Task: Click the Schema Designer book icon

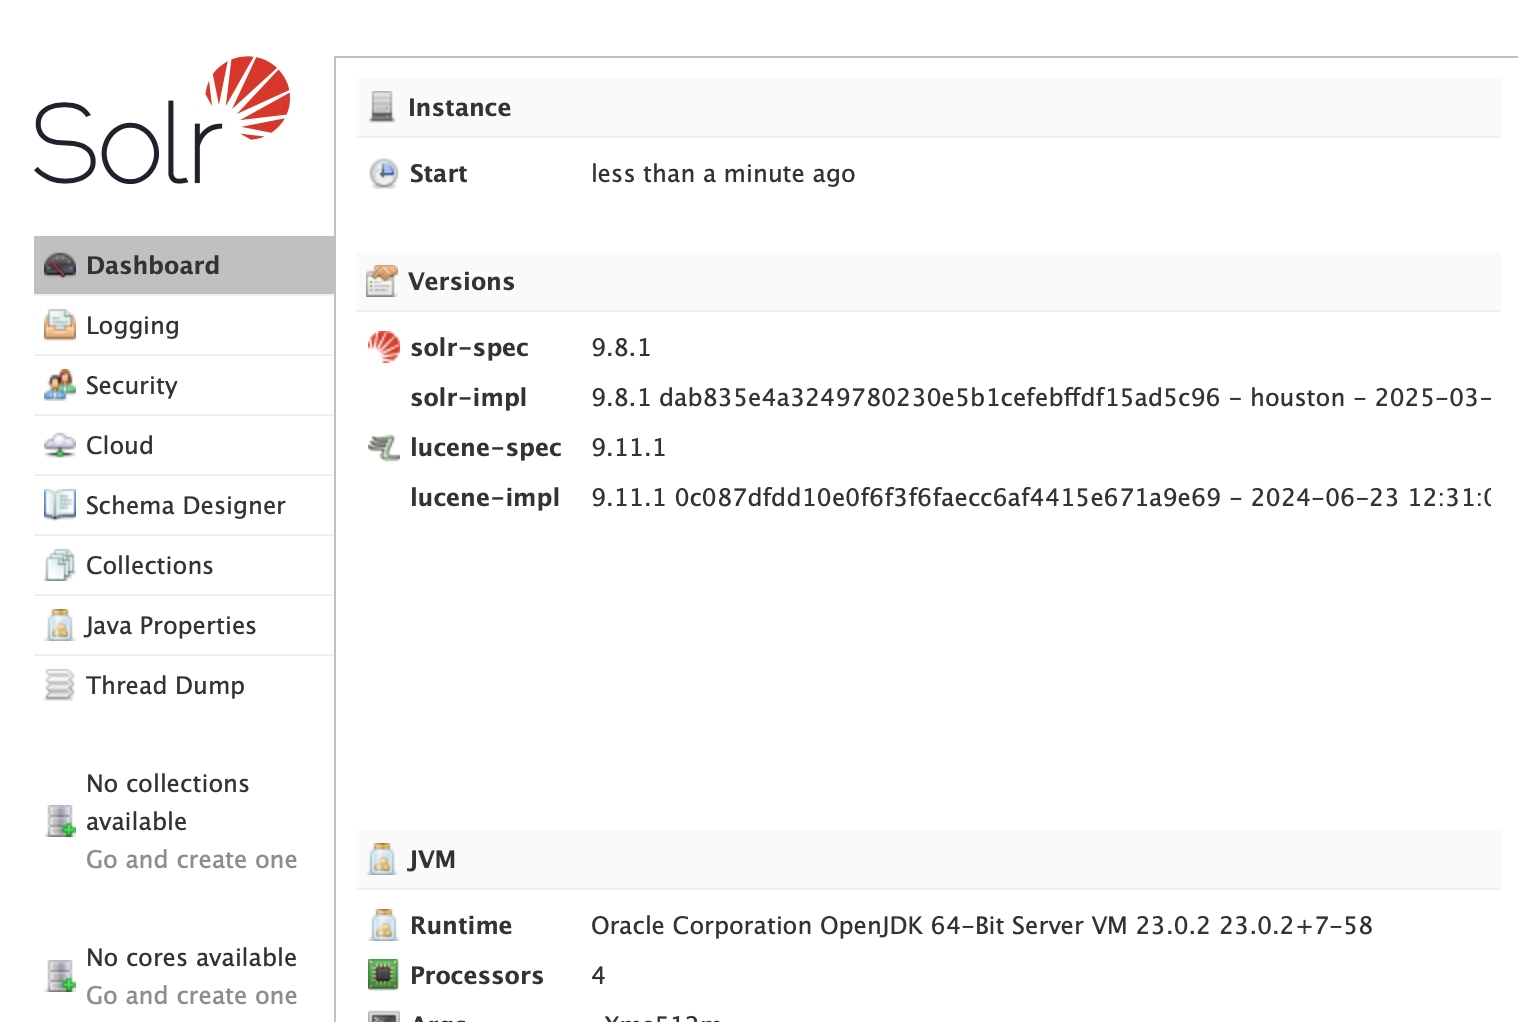Action: pos(60,505)
